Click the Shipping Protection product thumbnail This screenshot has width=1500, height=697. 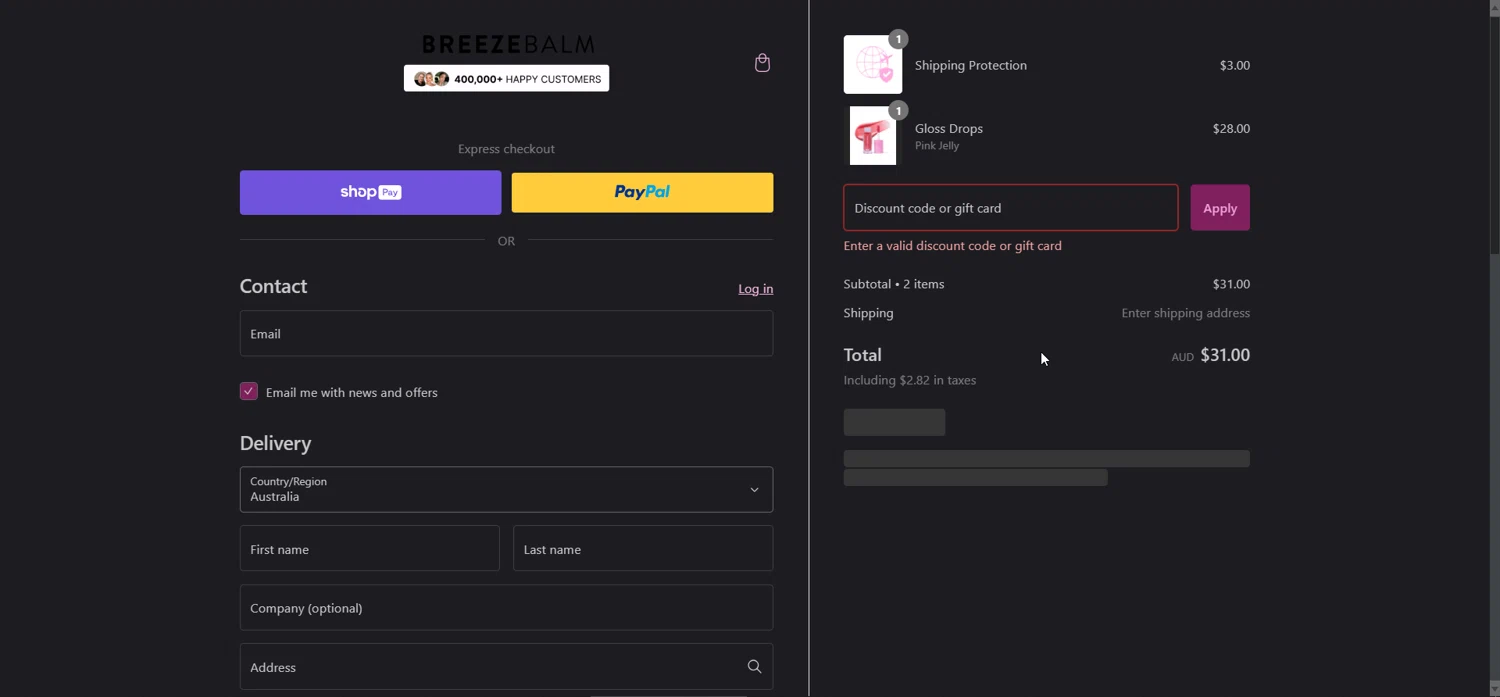pos(872,65)
